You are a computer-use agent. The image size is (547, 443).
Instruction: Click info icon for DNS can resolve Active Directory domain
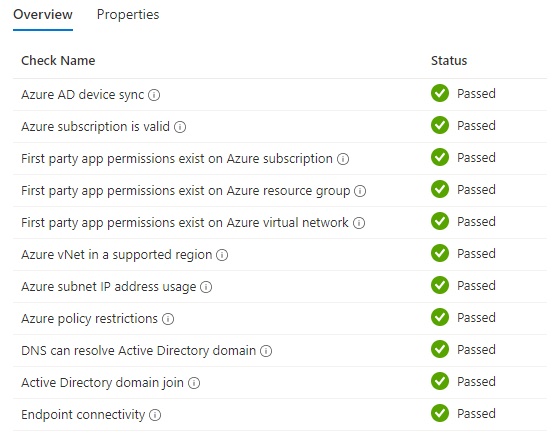pos(266,351)
